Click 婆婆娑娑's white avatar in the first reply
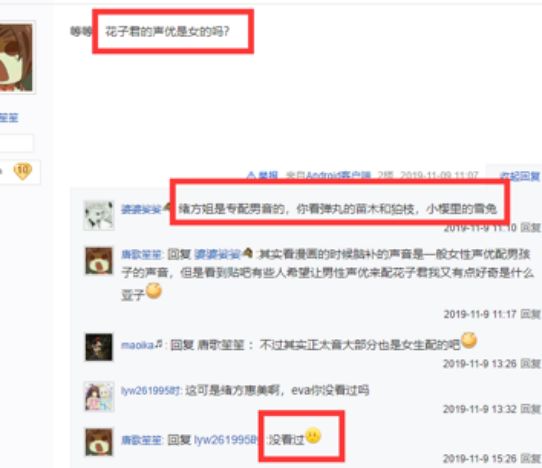This screenshot has width=542, height=468. tap(99, 215)
